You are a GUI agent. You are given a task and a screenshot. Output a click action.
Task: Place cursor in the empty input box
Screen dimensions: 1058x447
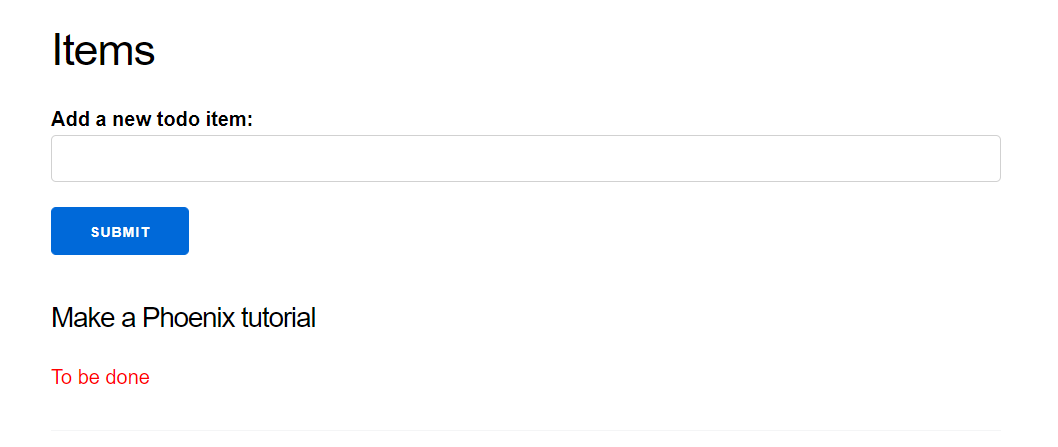click(x=525, y=159)
